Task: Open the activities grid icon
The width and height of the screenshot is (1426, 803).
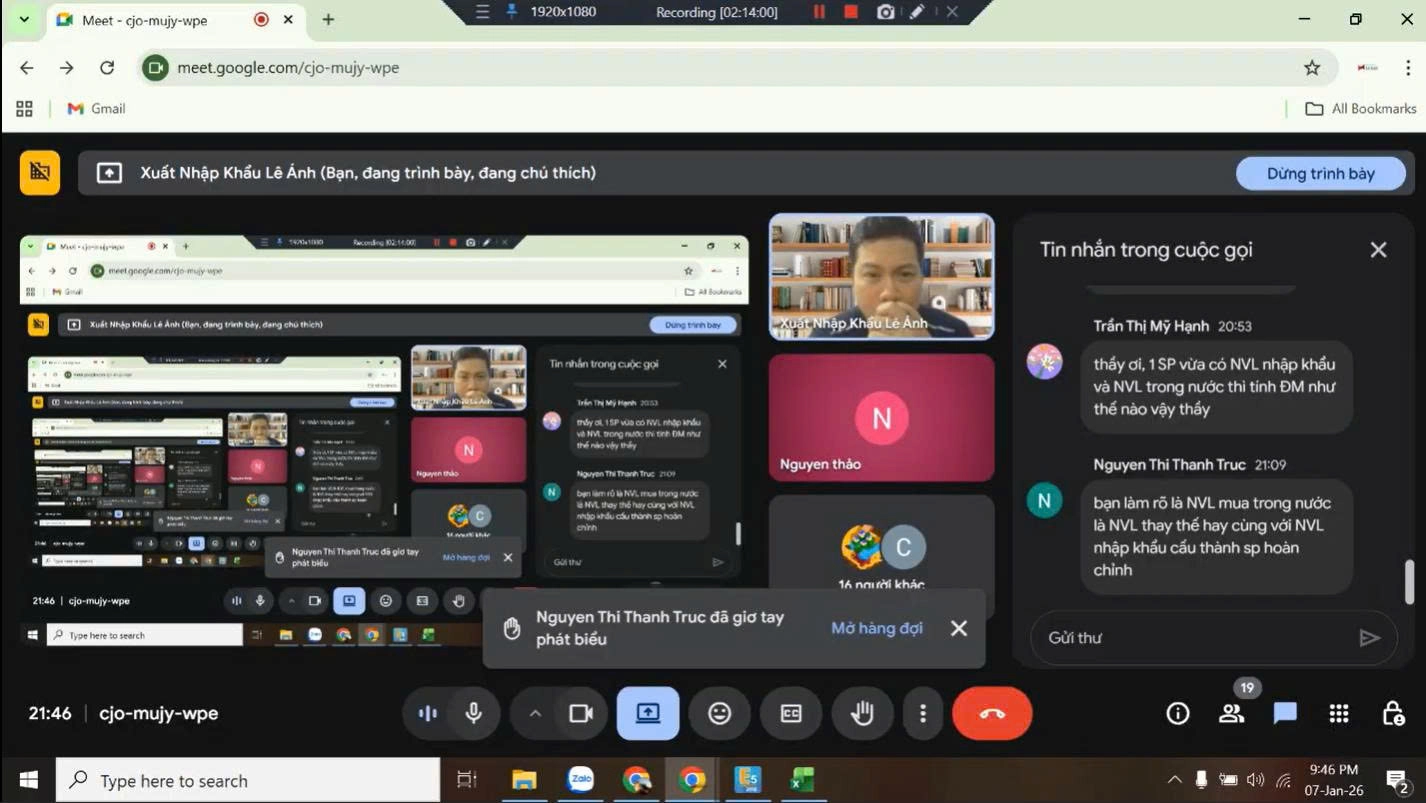Action: pos(1339,713)
